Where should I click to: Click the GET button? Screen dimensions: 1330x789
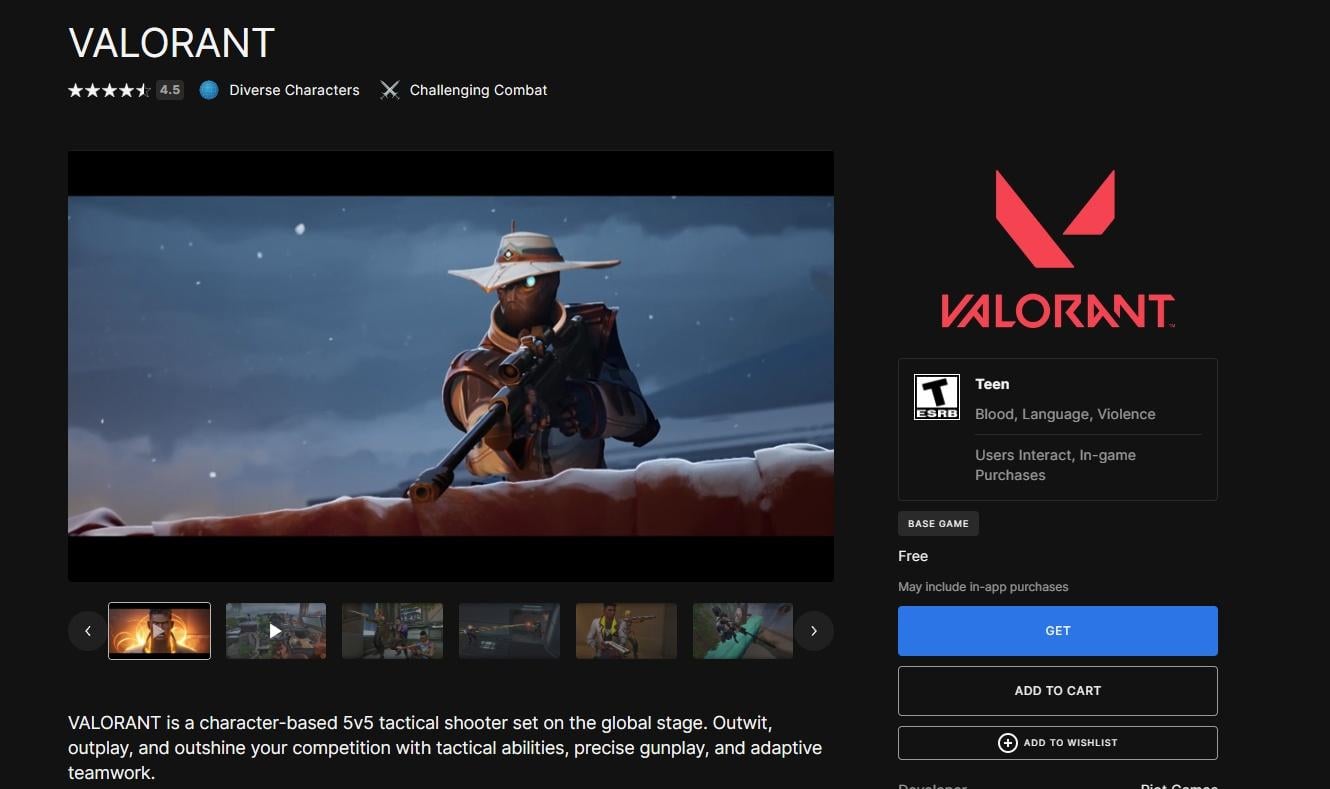(x=1057, y=630)
